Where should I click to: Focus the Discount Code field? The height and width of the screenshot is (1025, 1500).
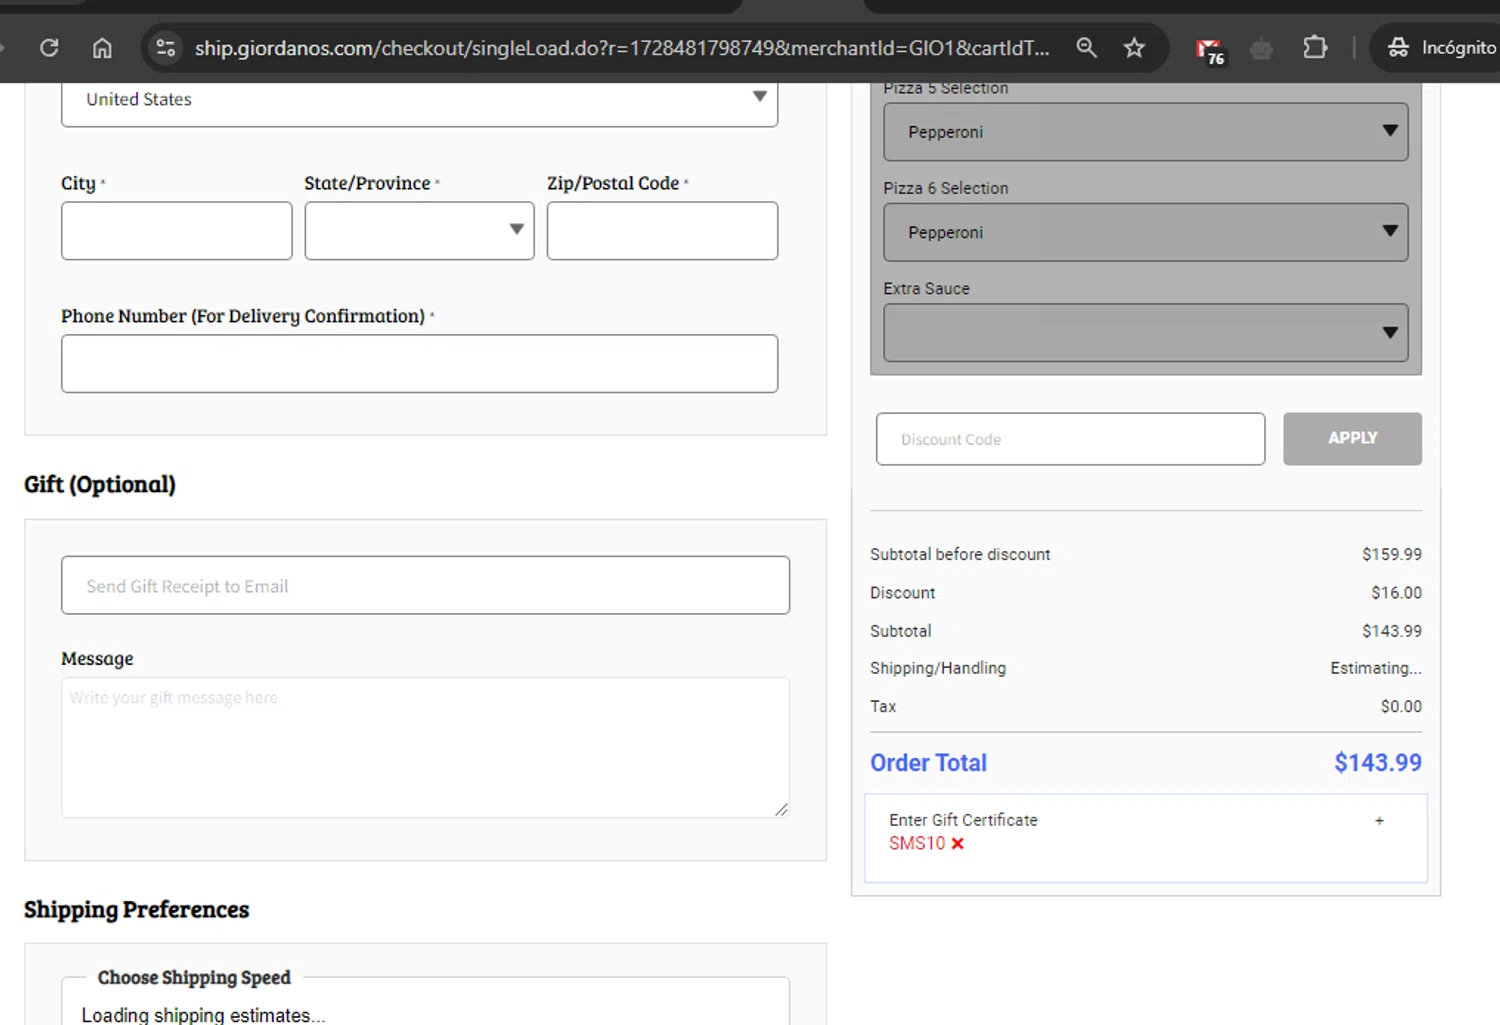pyautogui.click(x=1070, y=439)
